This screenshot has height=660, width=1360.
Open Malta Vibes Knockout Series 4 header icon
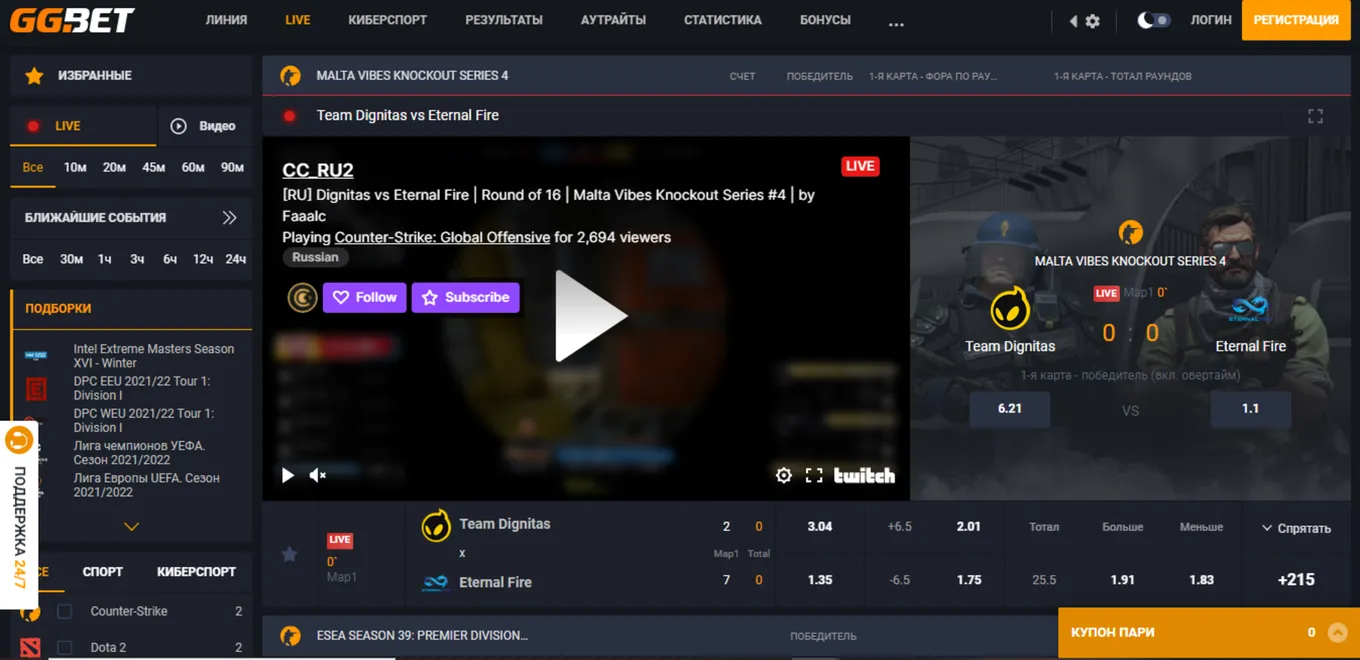290,76
